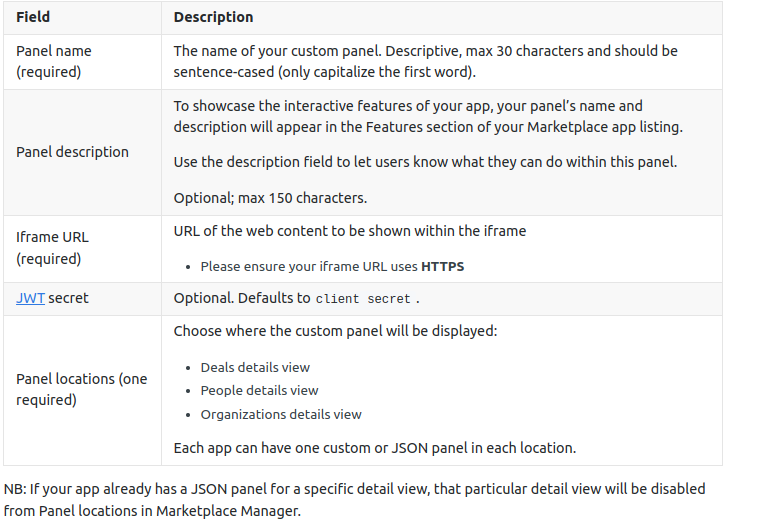This screenshot has width=761, height=521.
Task: Click the 'Panel locations (one required)' cell
Action: tap(81, 389)
